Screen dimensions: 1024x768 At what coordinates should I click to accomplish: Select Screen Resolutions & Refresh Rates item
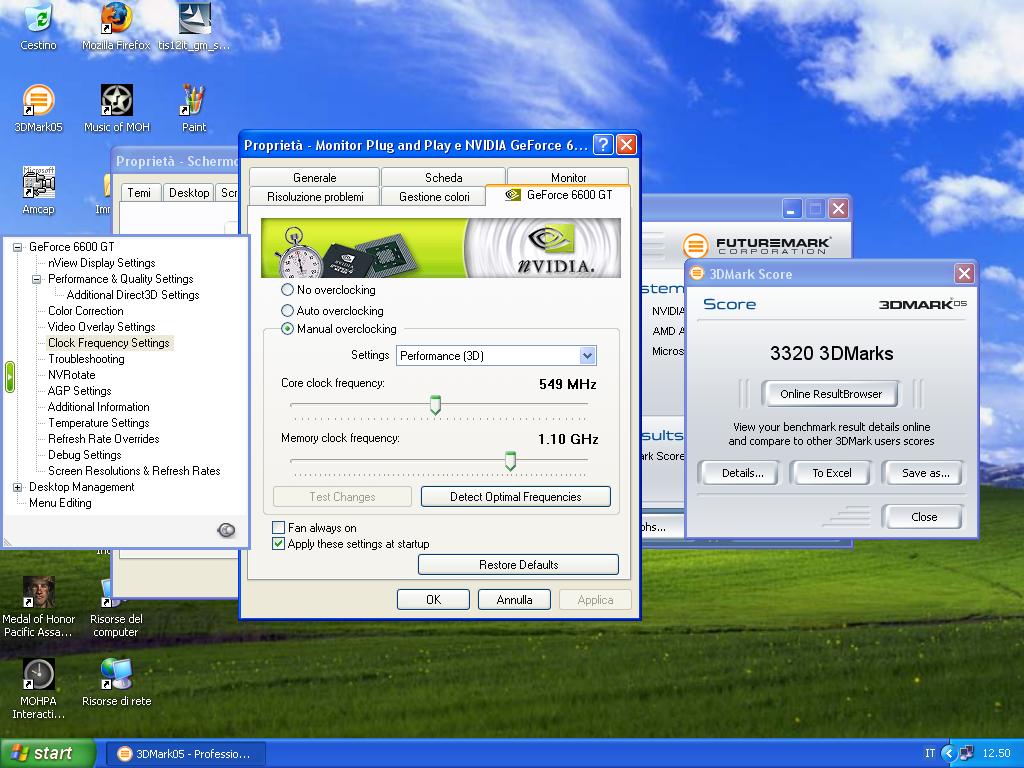coord(134,471)
